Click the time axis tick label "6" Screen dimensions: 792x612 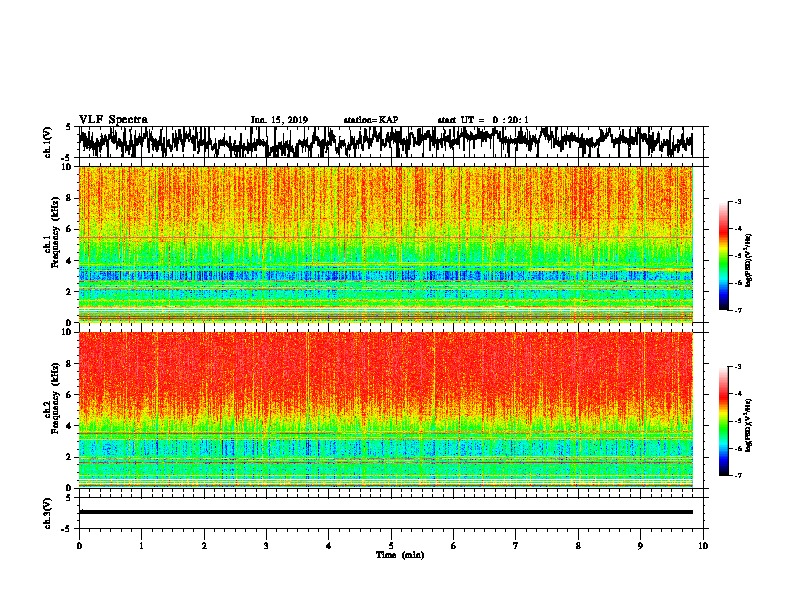454,546
